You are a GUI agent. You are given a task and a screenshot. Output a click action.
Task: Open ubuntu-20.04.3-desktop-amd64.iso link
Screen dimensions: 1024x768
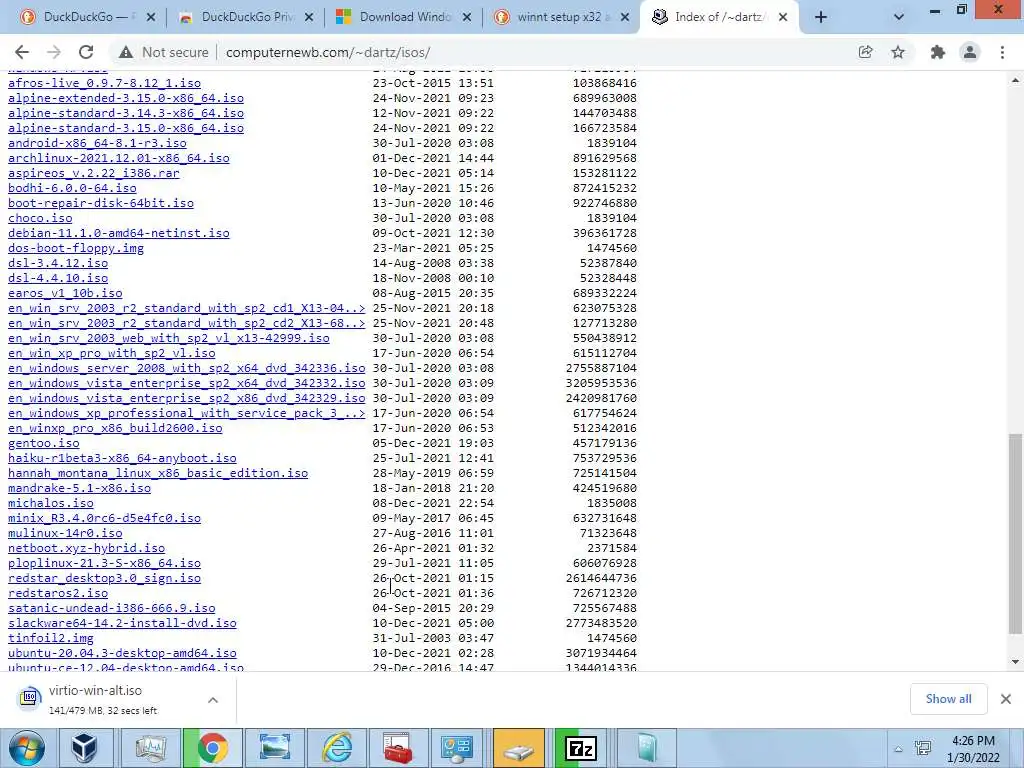click(122, 654)
